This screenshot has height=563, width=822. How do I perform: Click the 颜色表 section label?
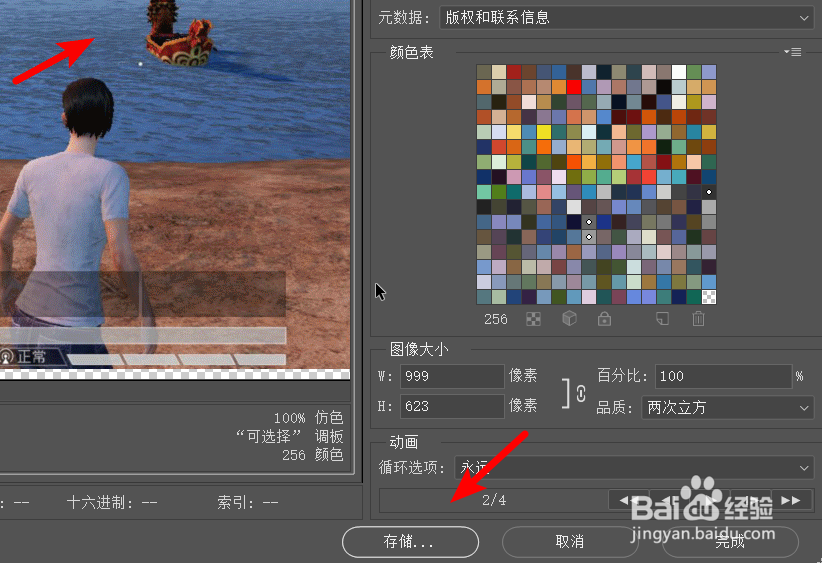[412, 52]
